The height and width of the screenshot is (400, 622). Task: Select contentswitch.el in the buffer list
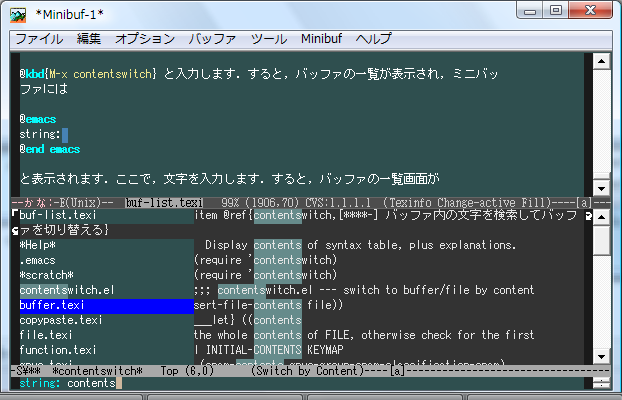click(60, 290)
